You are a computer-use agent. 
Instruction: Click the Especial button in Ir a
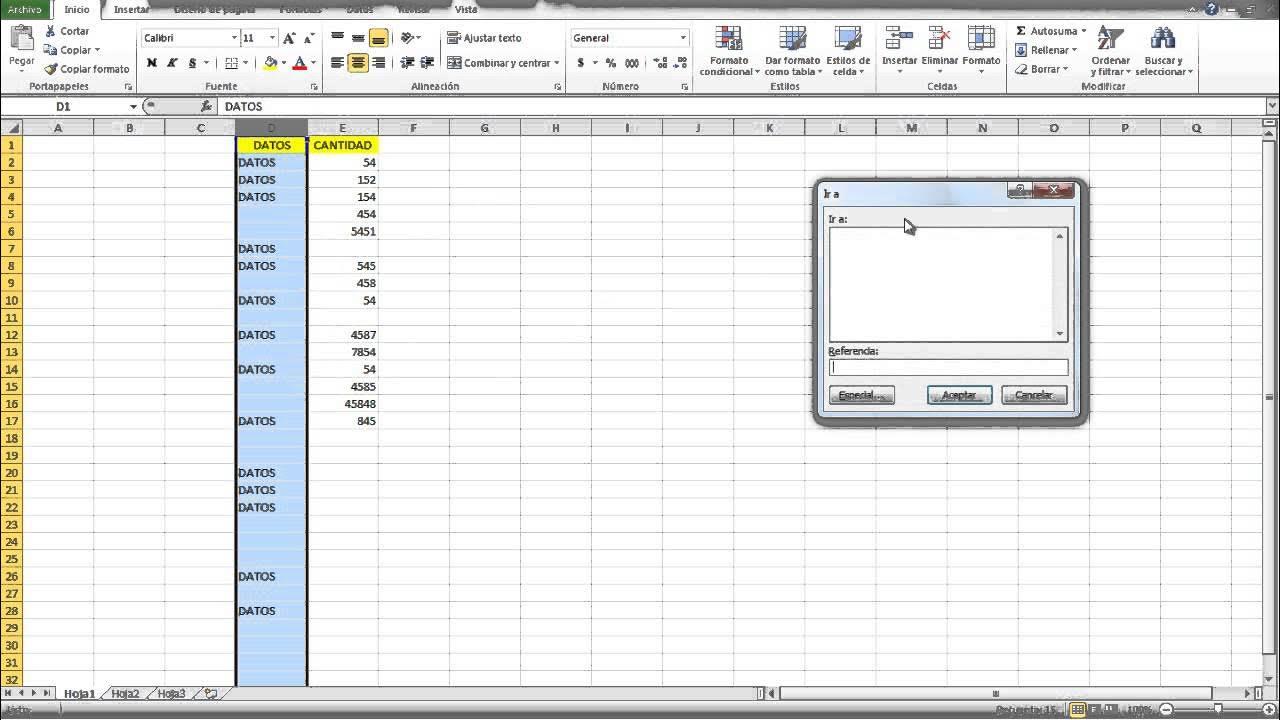click(x=861, y=394)
